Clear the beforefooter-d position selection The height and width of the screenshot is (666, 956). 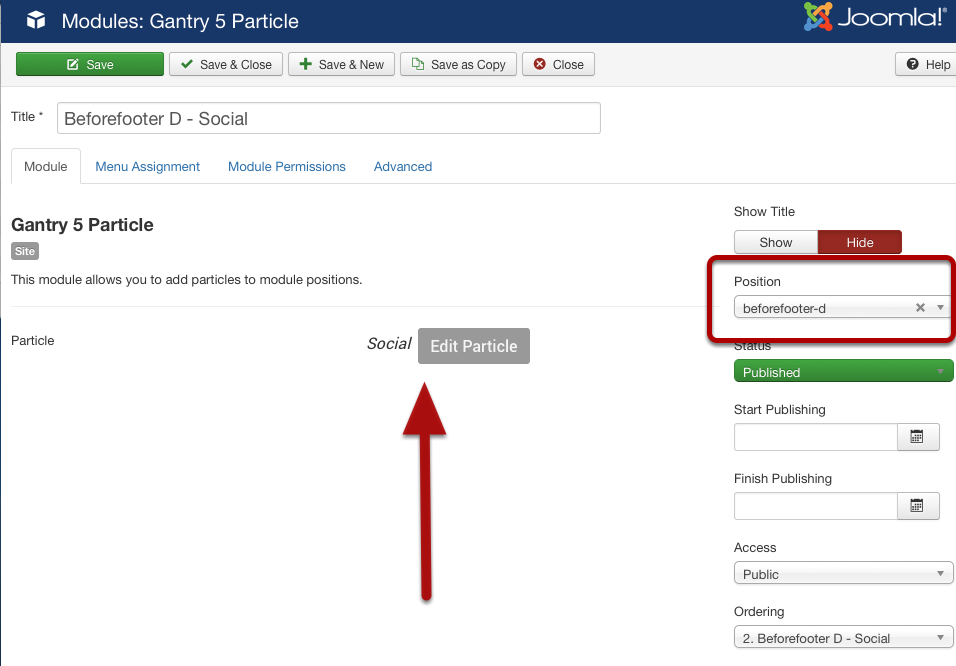pos(920,307)
